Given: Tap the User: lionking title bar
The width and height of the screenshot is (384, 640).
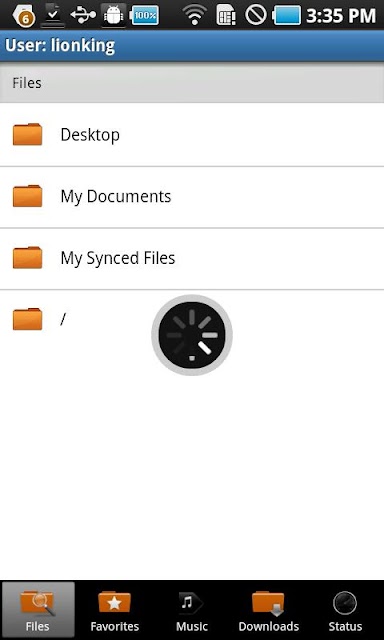Looking at the screenshot, I should point(192,46).
